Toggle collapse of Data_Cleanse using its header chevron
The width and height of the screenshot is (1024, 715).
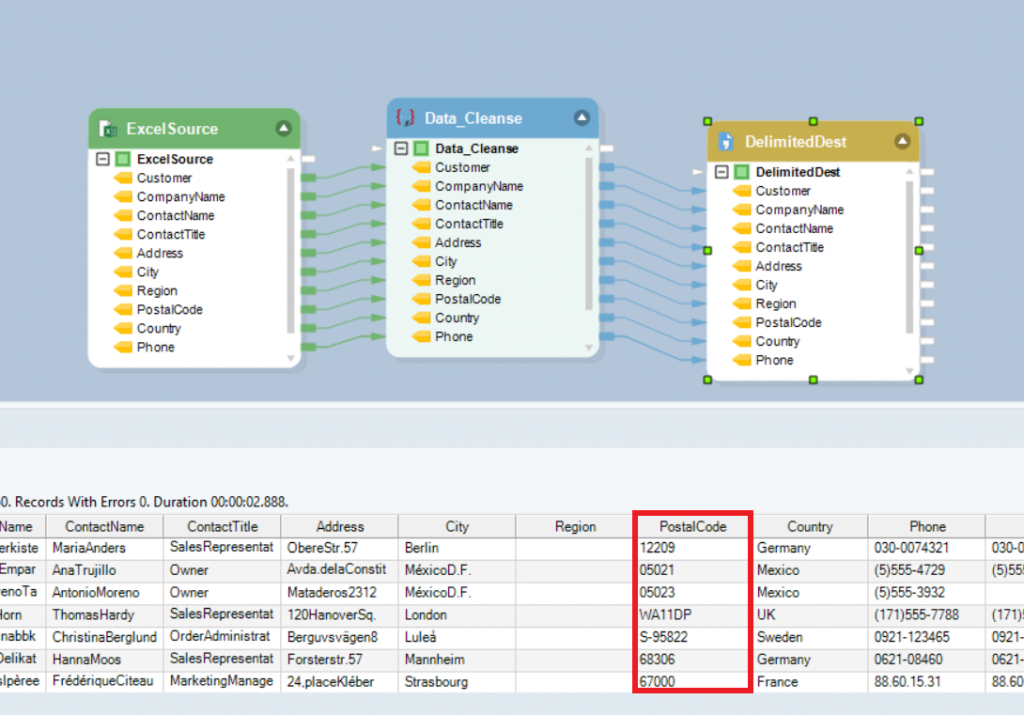pyautogui.click(x=582, y=118)
